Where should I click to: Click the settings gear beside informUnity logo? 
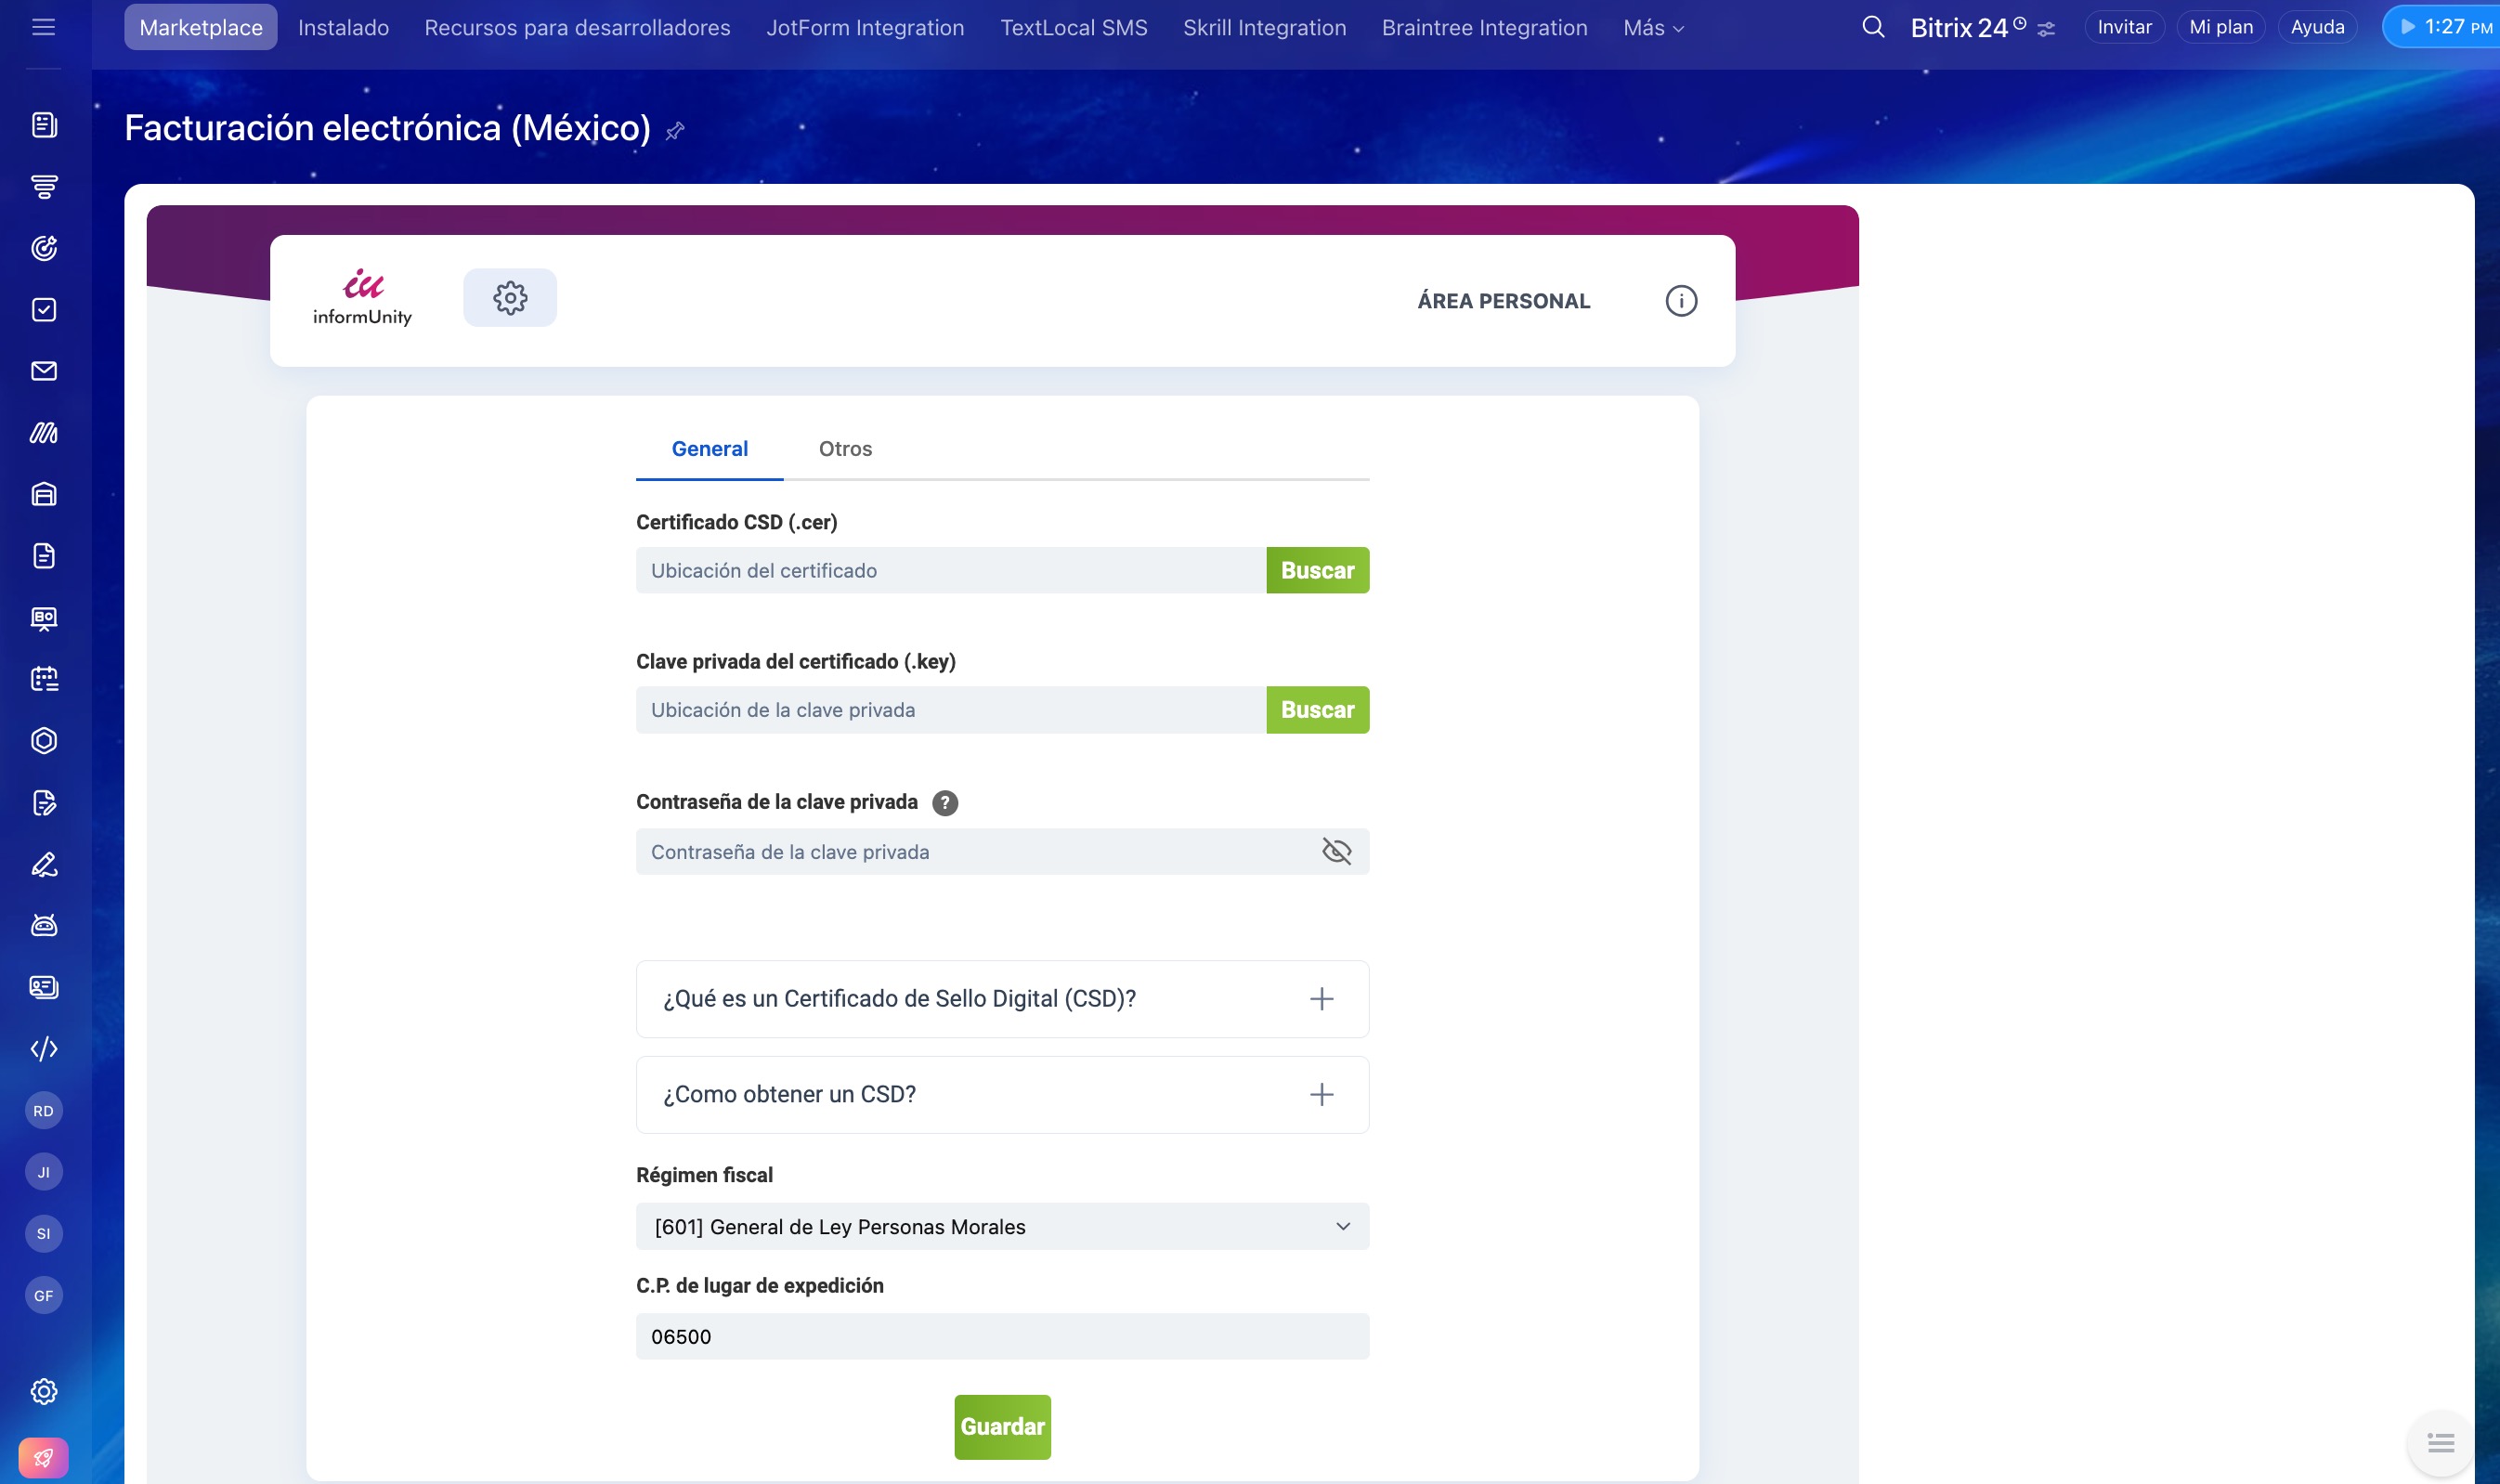[510, 298]
